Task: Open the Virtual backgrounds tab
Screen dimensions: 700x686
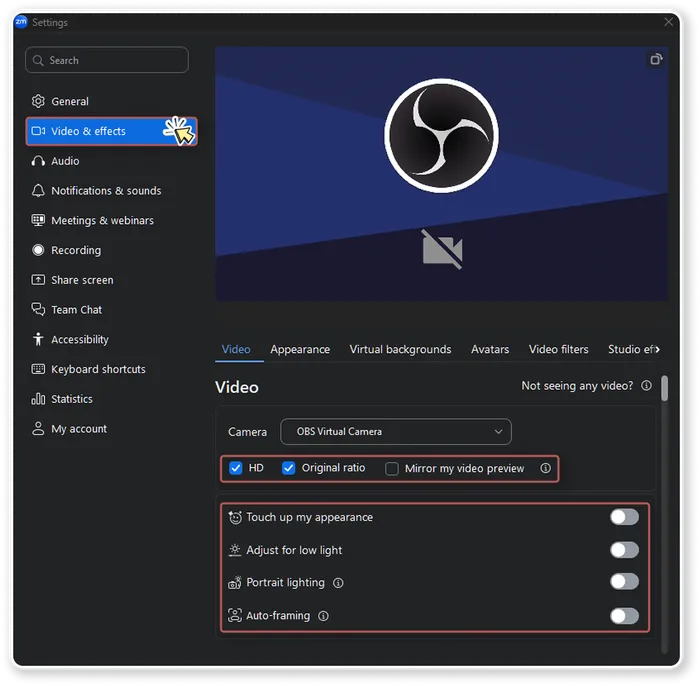Action: (x=400, y=349)
